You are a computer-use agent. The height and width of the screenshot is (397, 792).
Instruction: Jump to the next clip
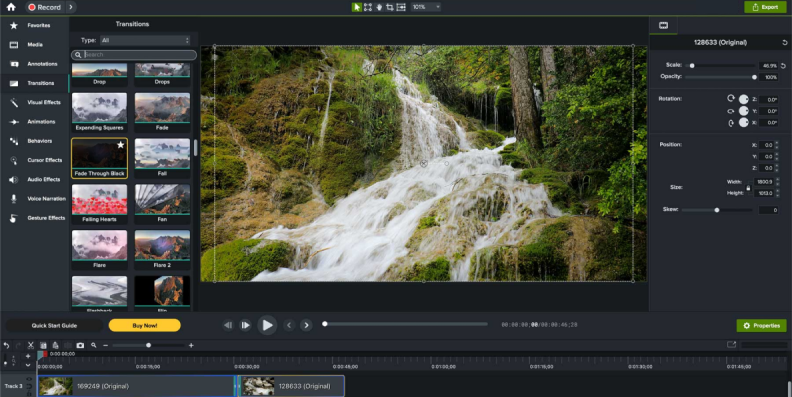[x=306, y=325]
